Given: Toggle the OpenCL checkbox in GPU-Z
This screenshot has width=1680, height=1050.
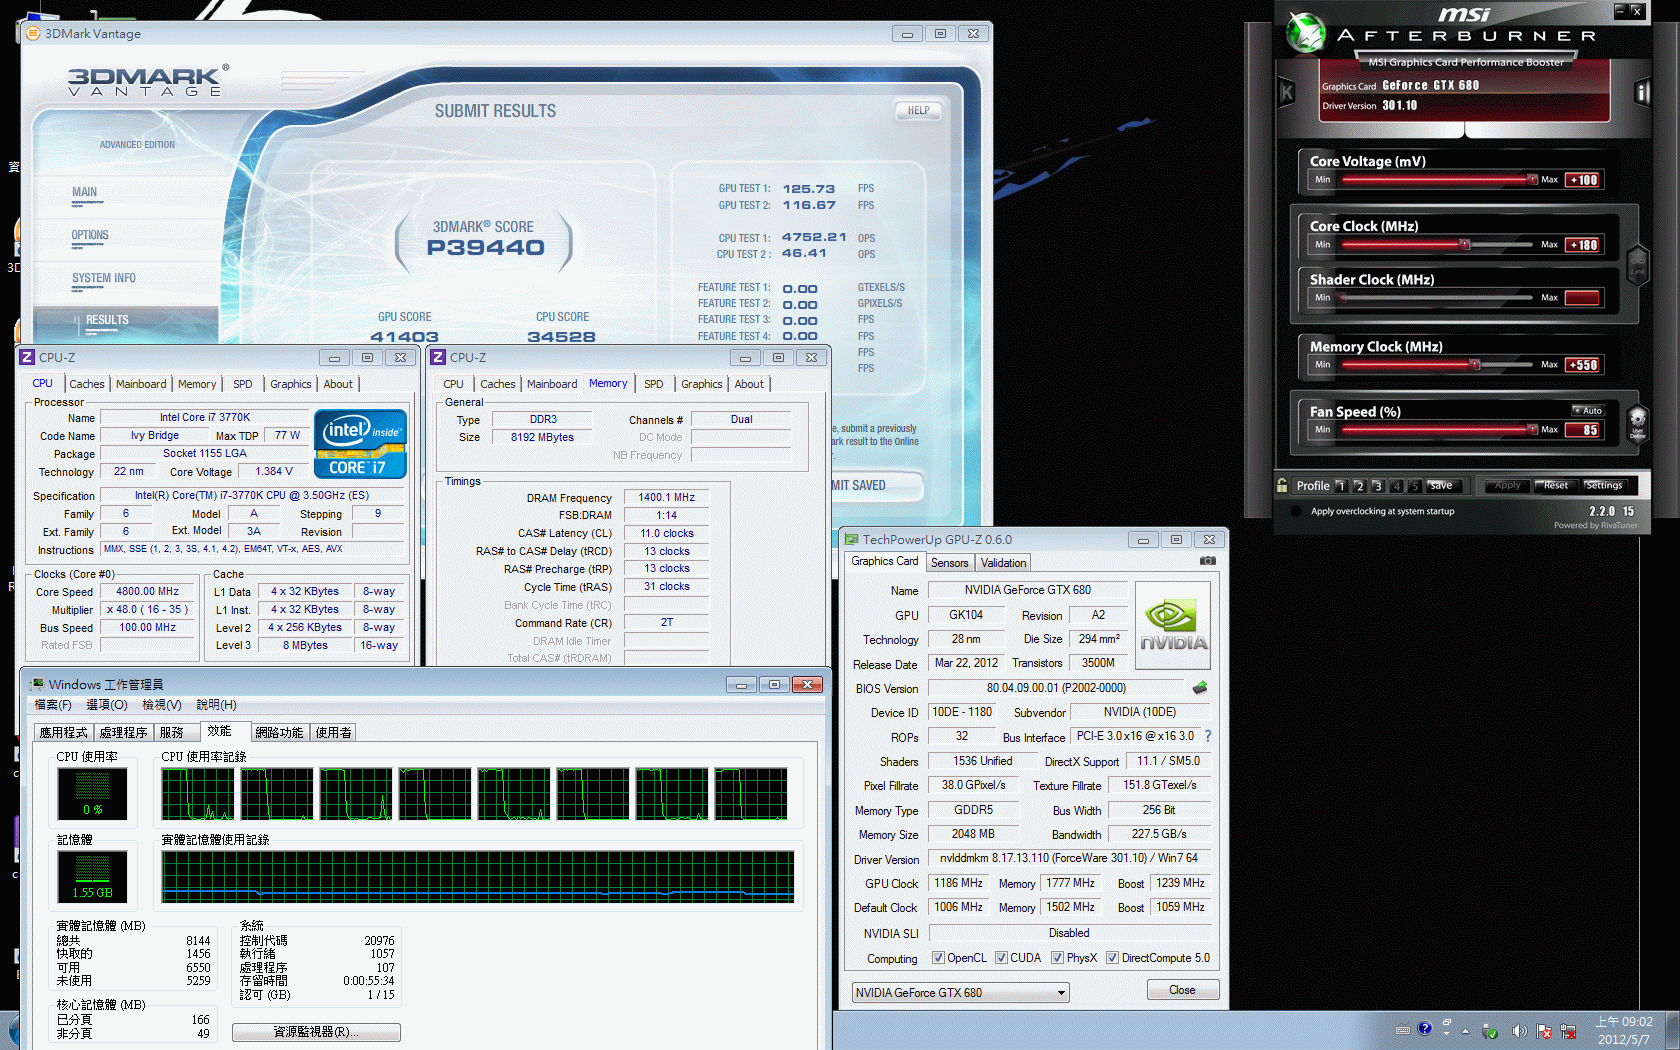Looking at the screenshot, I should pos(938,957).
